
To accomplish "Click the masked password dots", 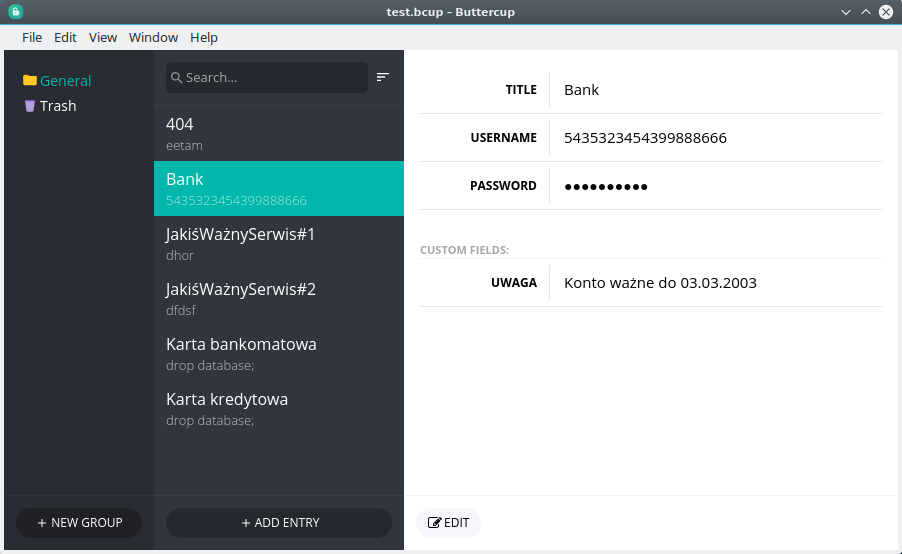I will pos(606,186).
